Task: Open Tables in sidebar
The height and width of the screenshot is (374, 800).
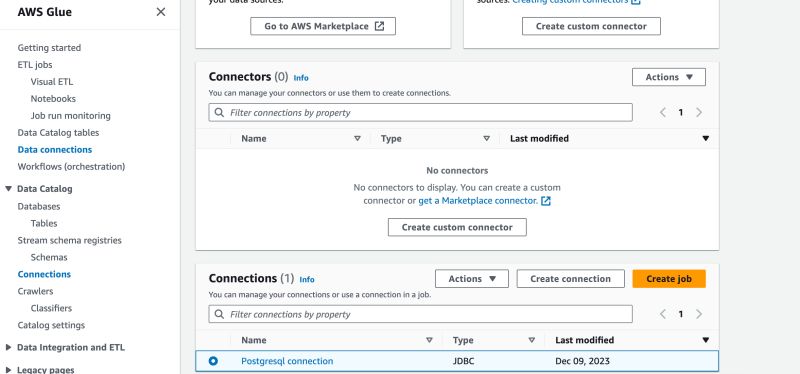Action: [44, 223]
